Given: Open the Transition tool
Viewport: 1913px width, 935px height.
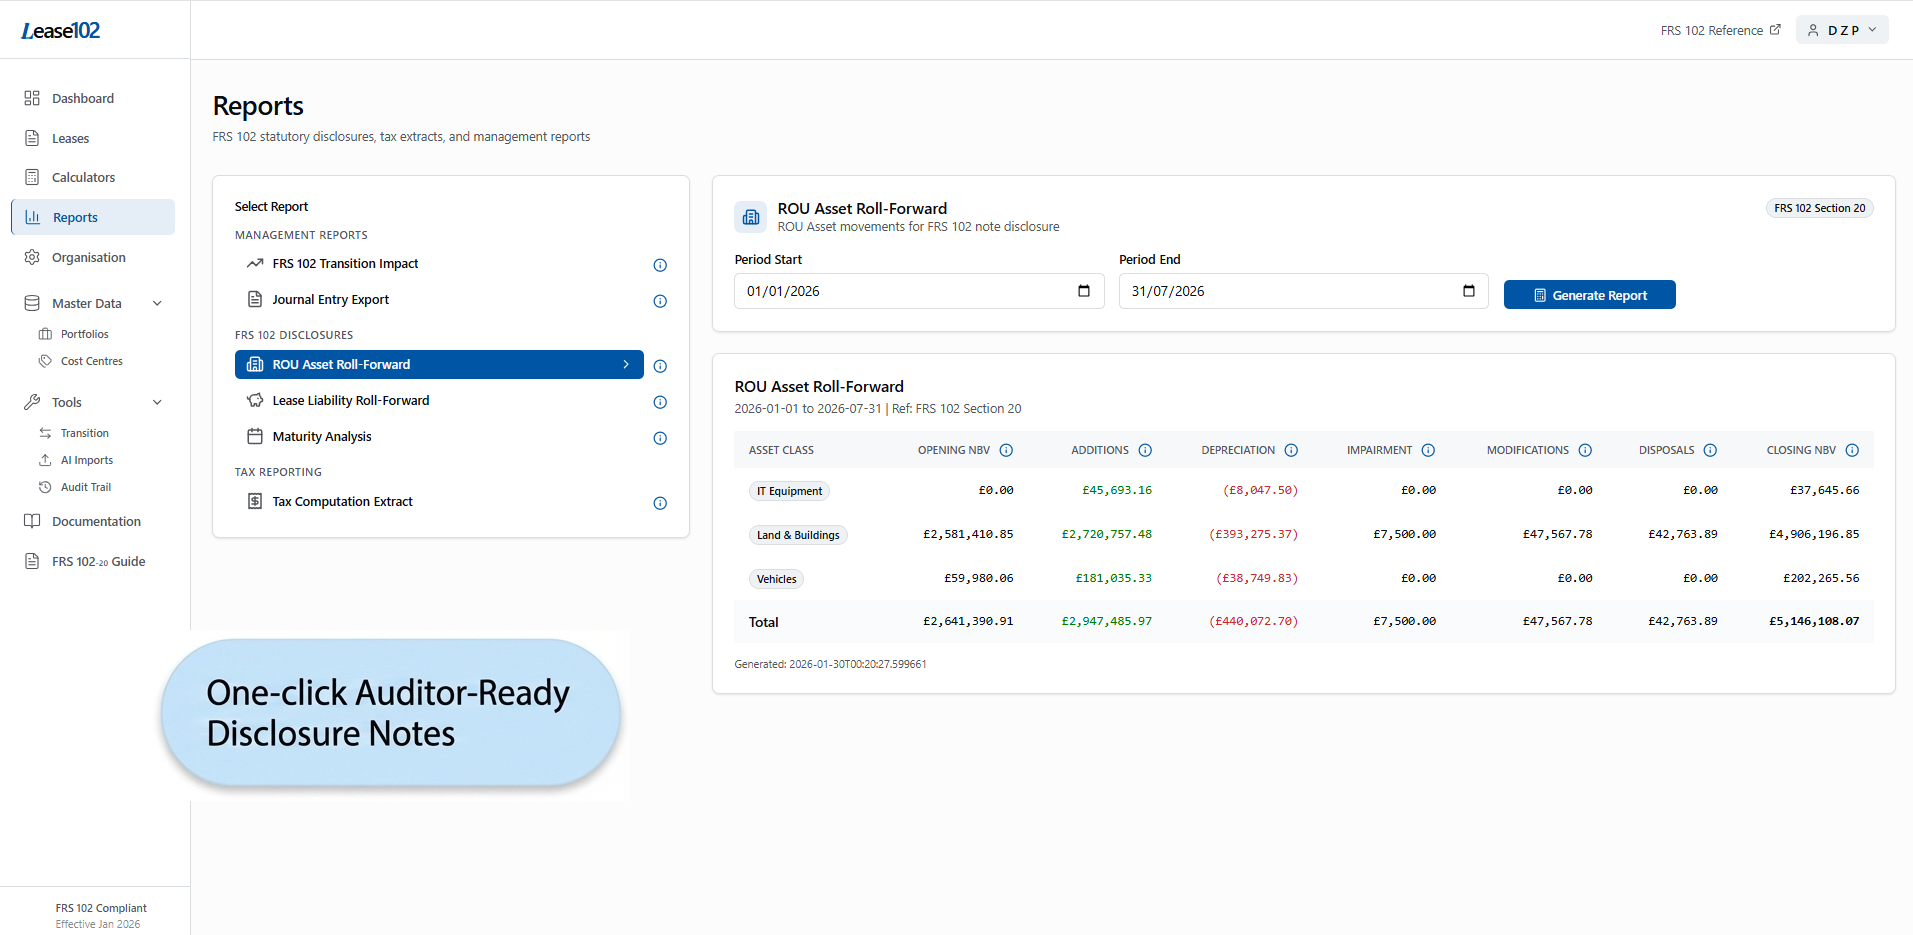Looking at the screenshot, I should click(x=84, y=433).
